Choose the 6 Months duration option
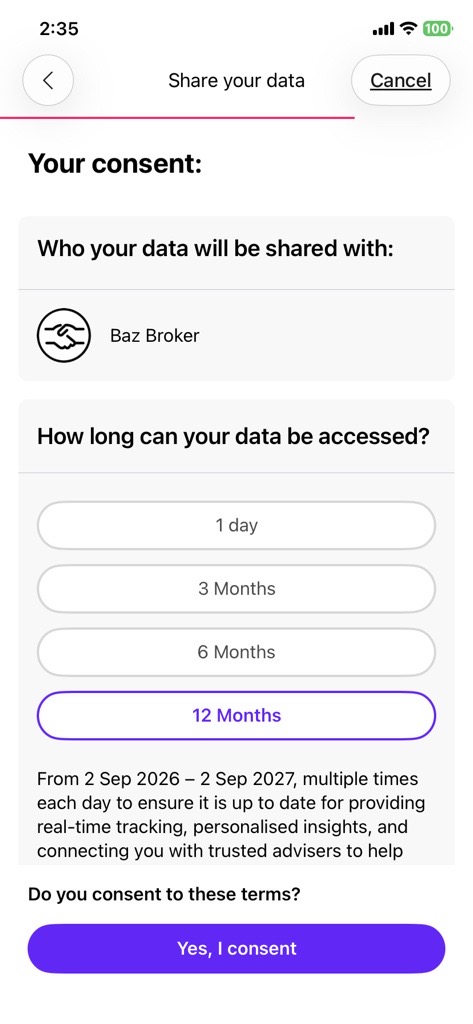This screenshot has height=1024, width=473. pyautogui.click(x=236, y=652)
